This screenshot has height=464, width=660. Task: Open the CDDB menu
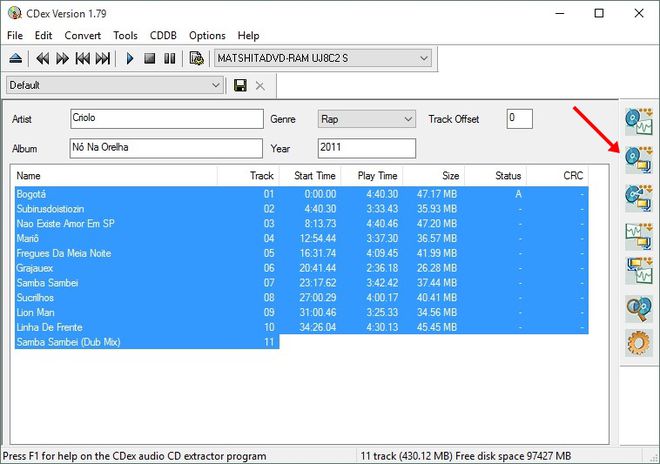[163, 35]
